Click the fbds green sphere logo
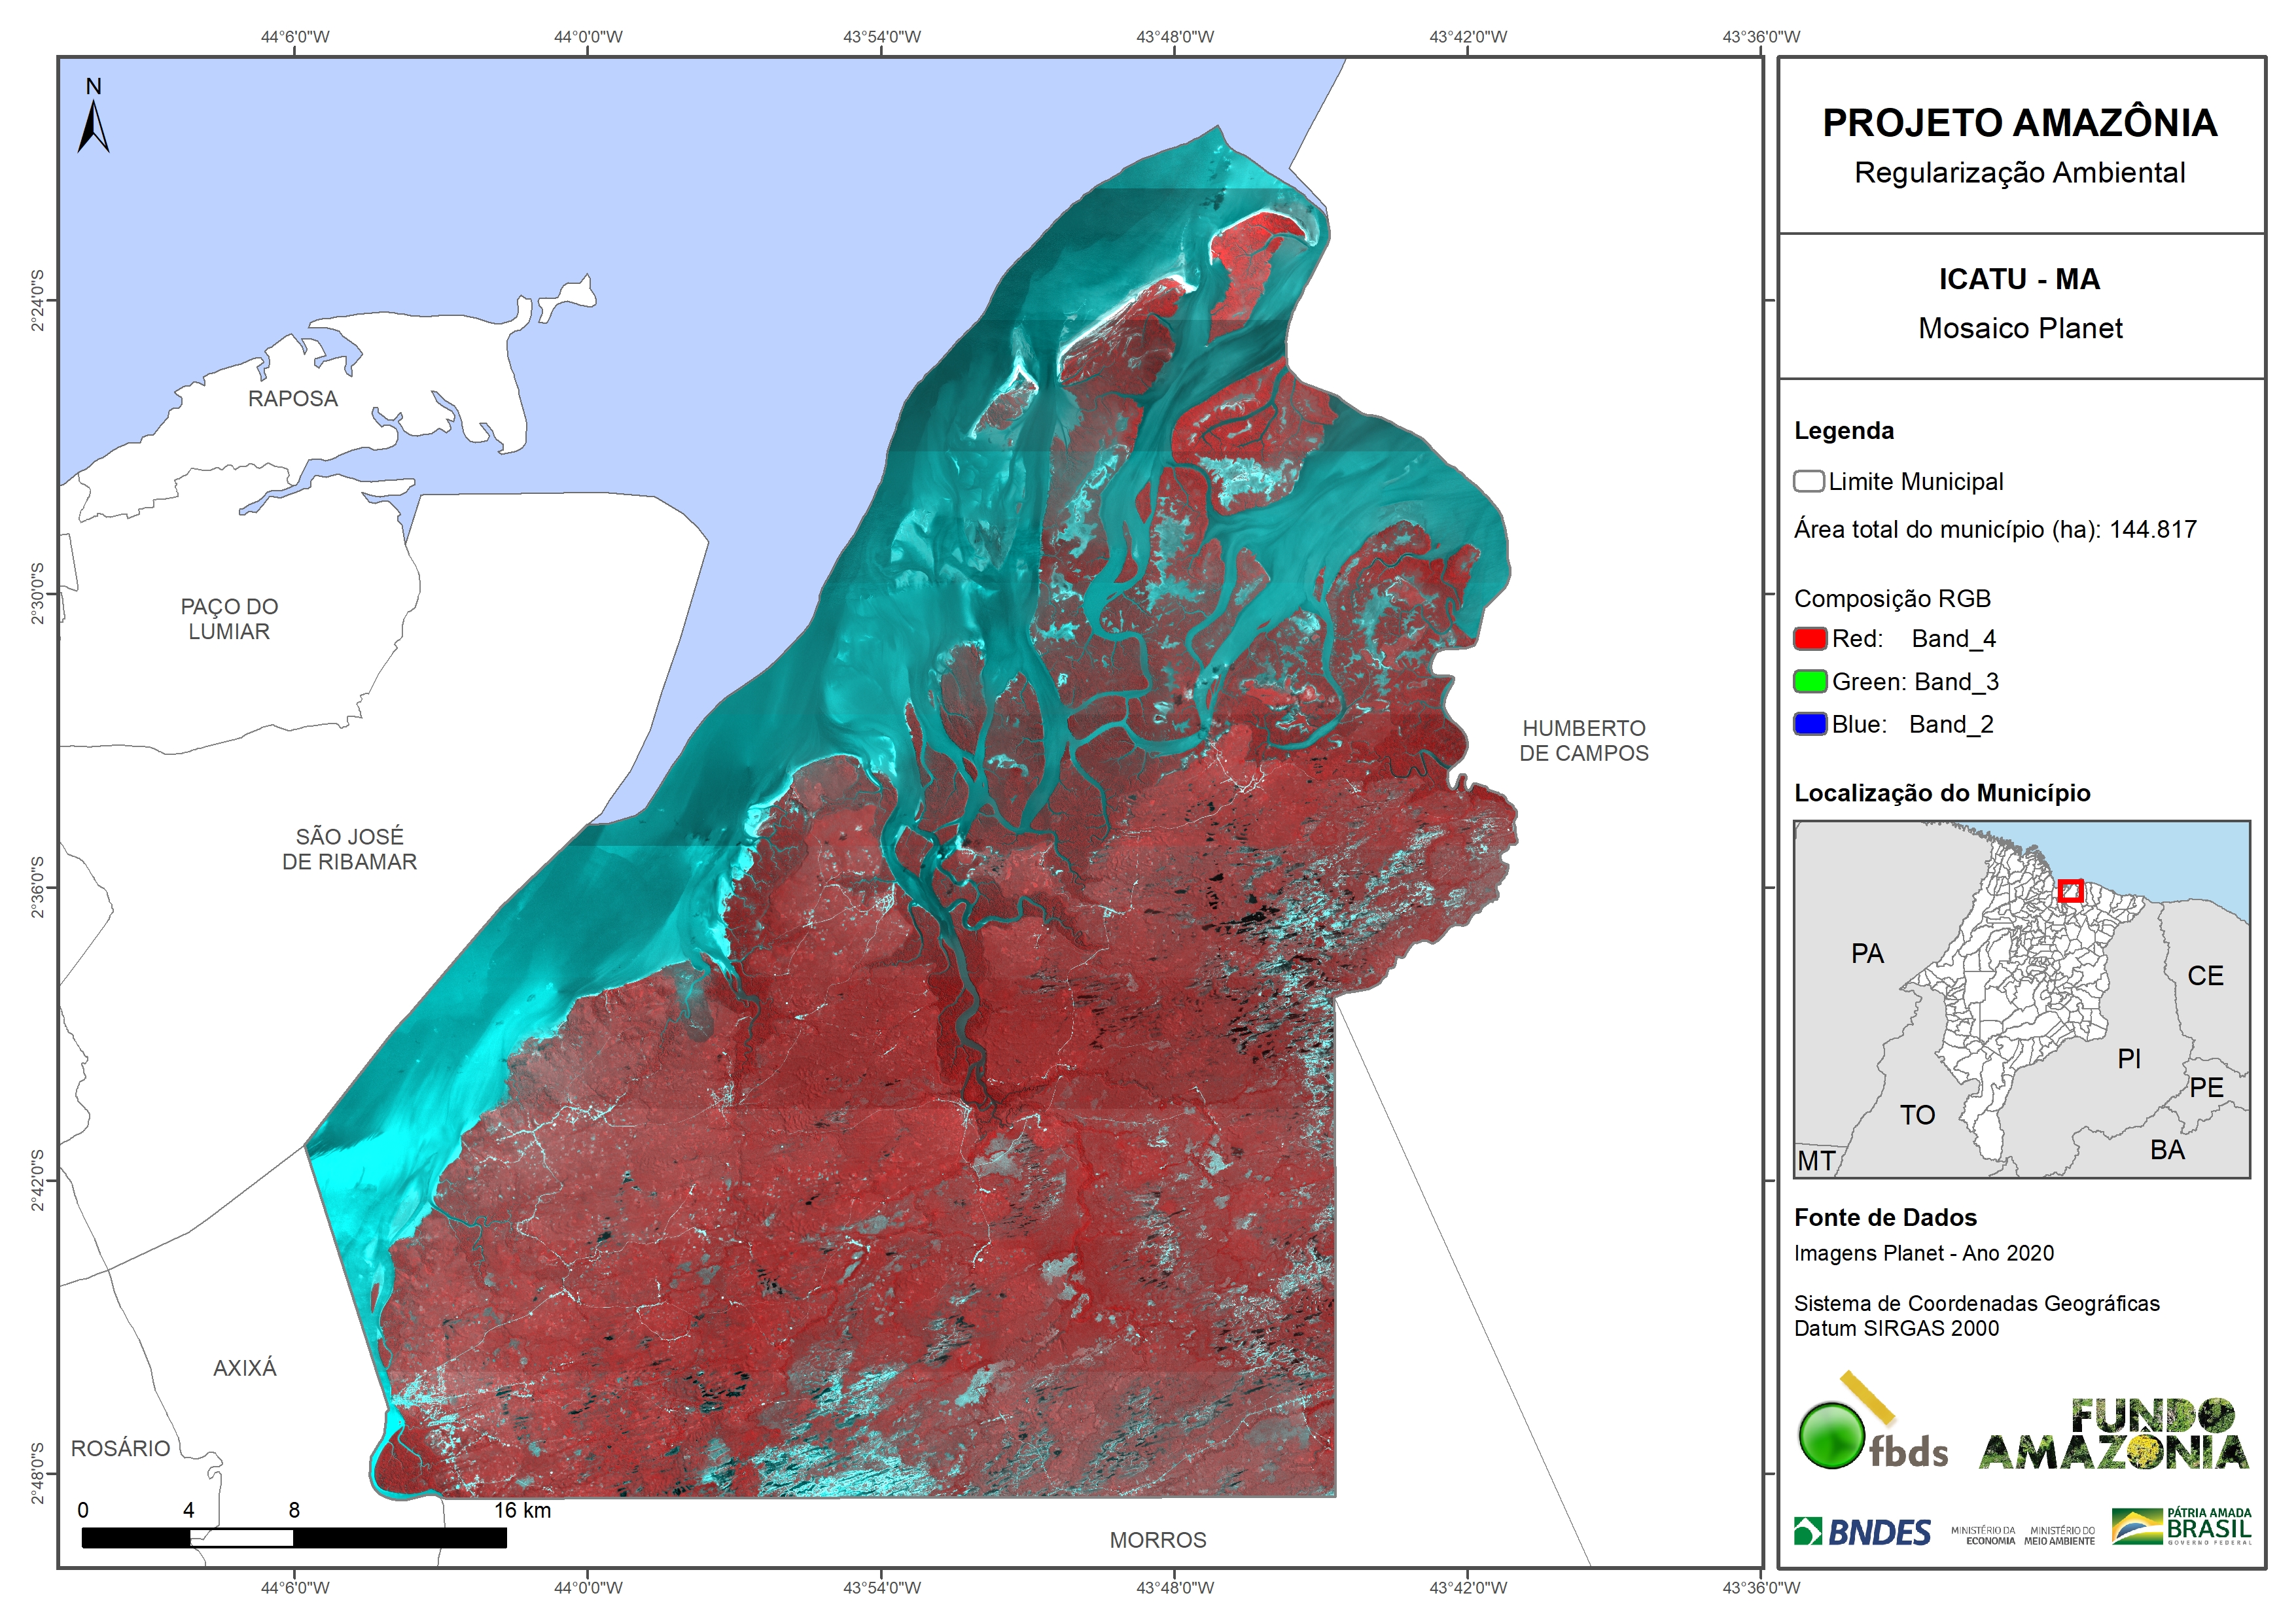Screen dimensions: 2296x1623 [x=1832, y=1437]
